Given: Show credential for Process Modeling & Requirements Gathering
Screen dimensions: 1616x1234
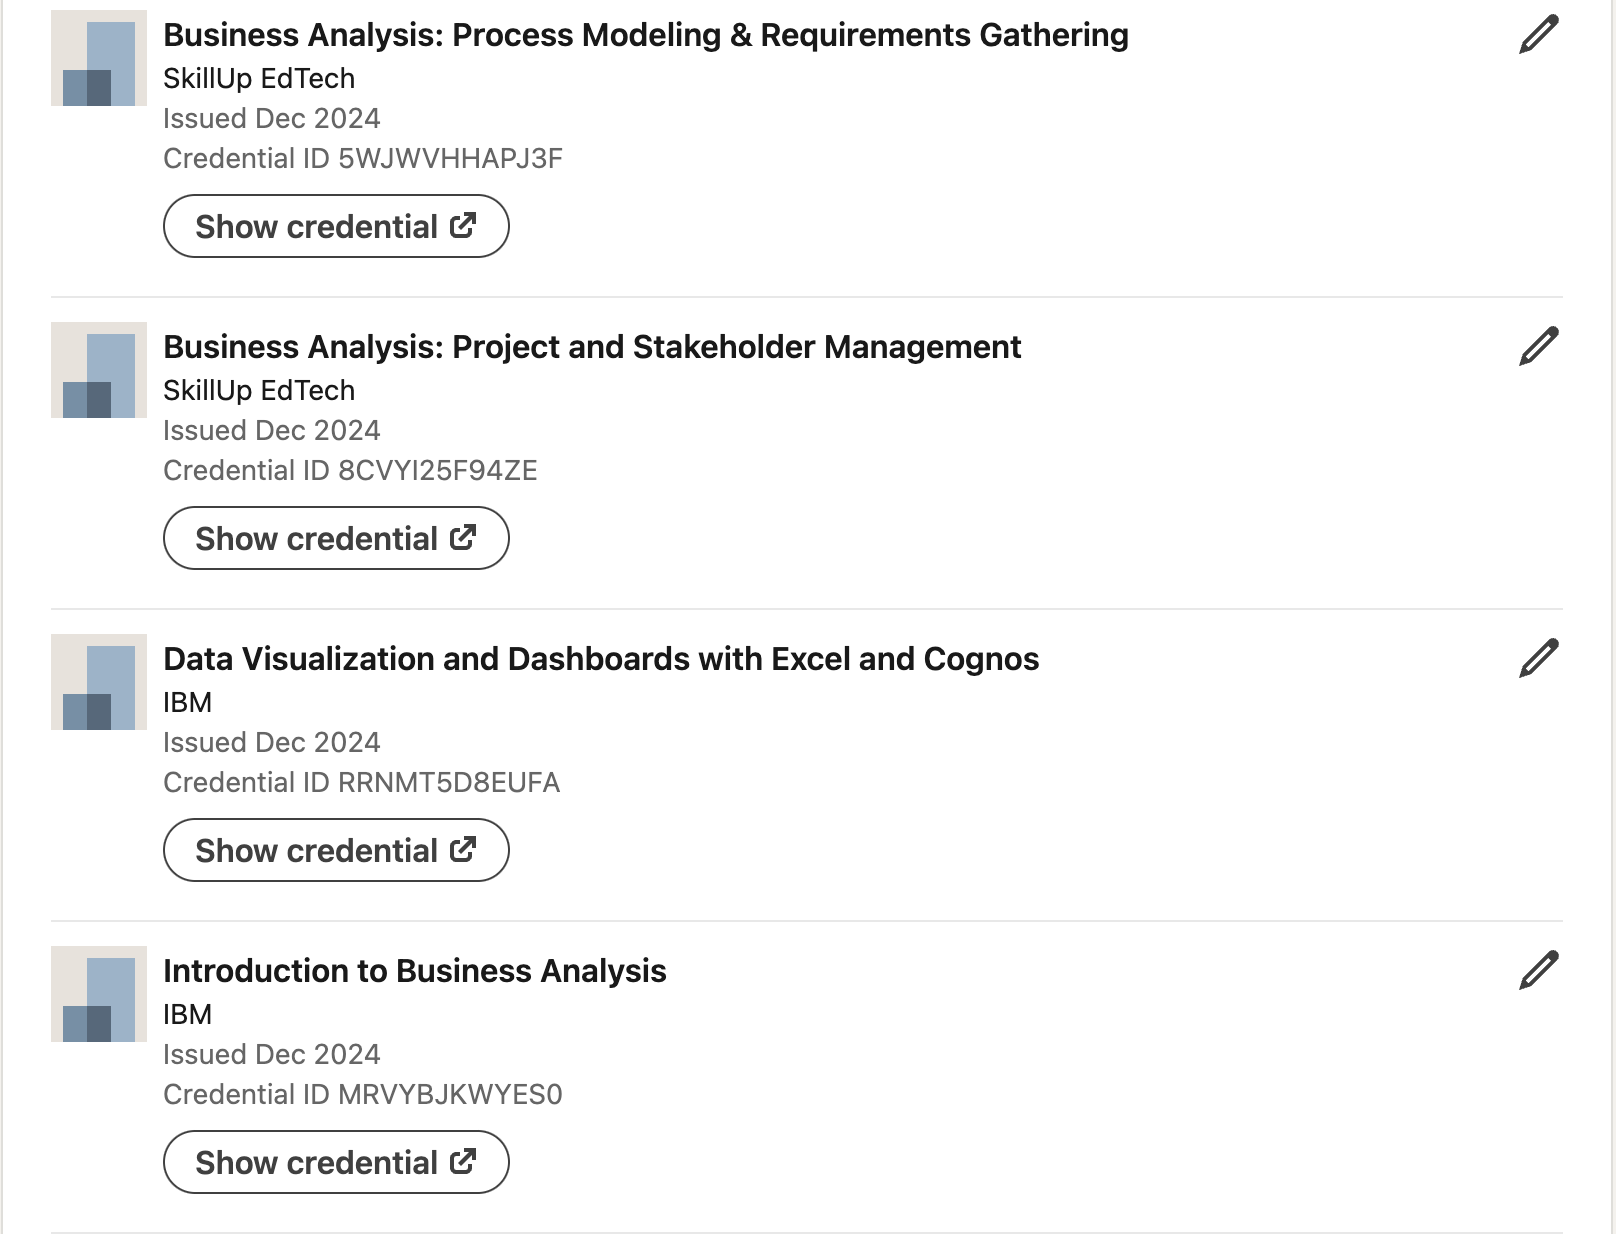Looking at the screenshot, I should (x=336, y=226).
